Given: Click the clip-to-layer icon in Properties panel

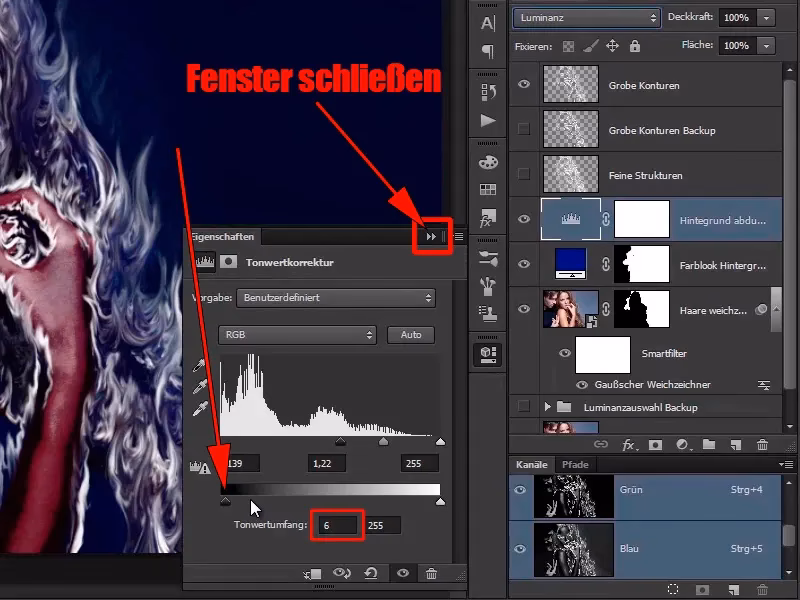Looking at the screenshot, I should pos(313,574).
